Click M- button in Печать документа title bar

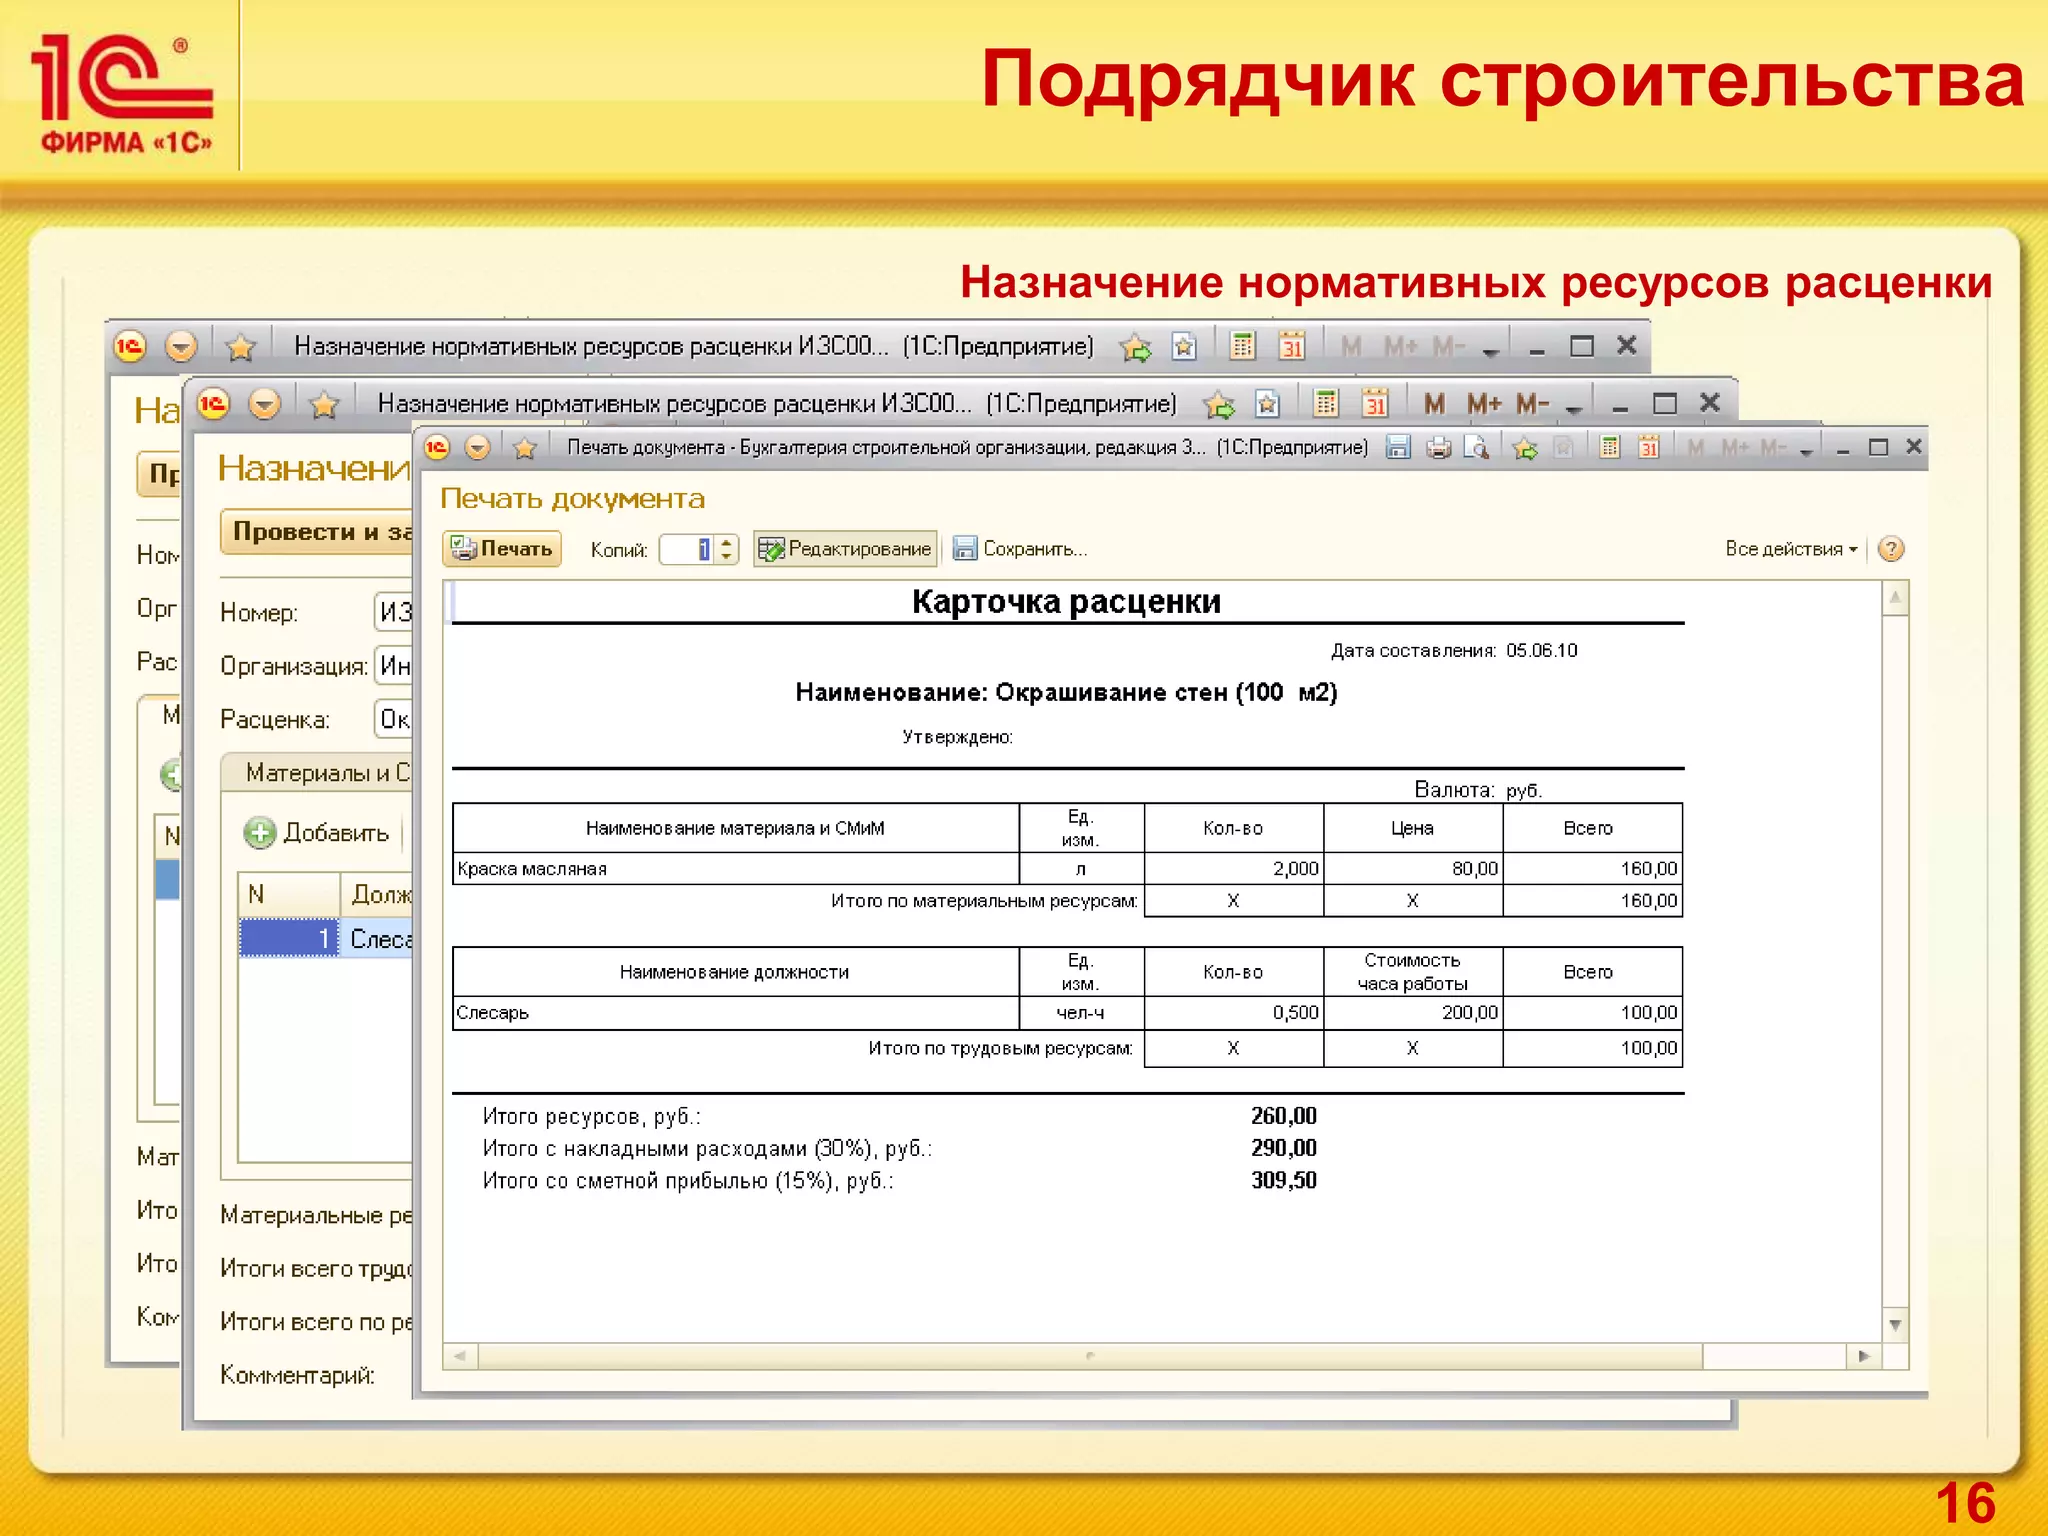(x=1773, y=447)
